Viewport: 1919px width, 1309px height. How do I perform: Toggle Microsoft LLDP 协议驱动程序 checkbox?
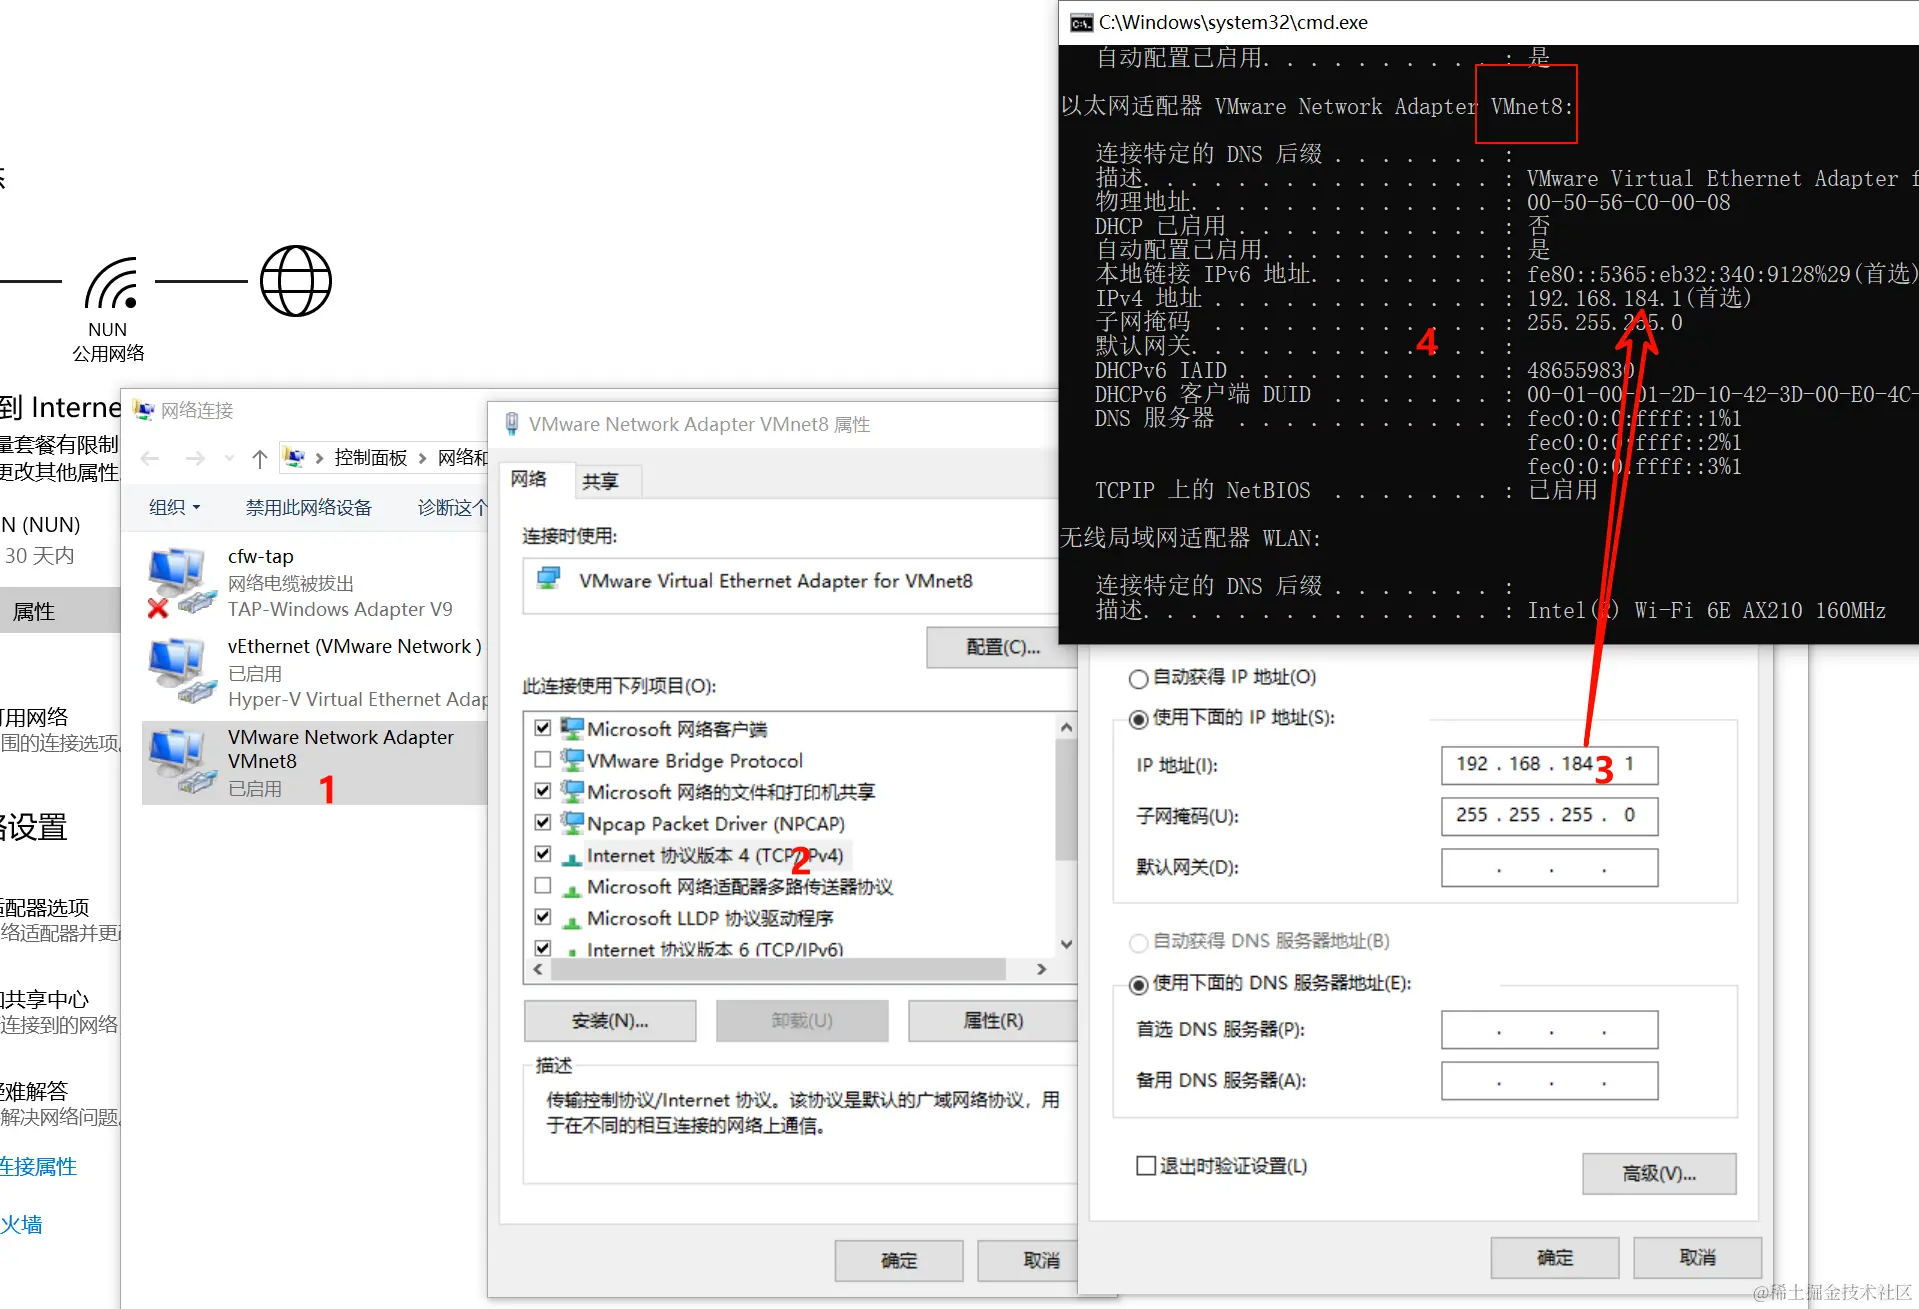pyautogui.click(x=543, y=917)
